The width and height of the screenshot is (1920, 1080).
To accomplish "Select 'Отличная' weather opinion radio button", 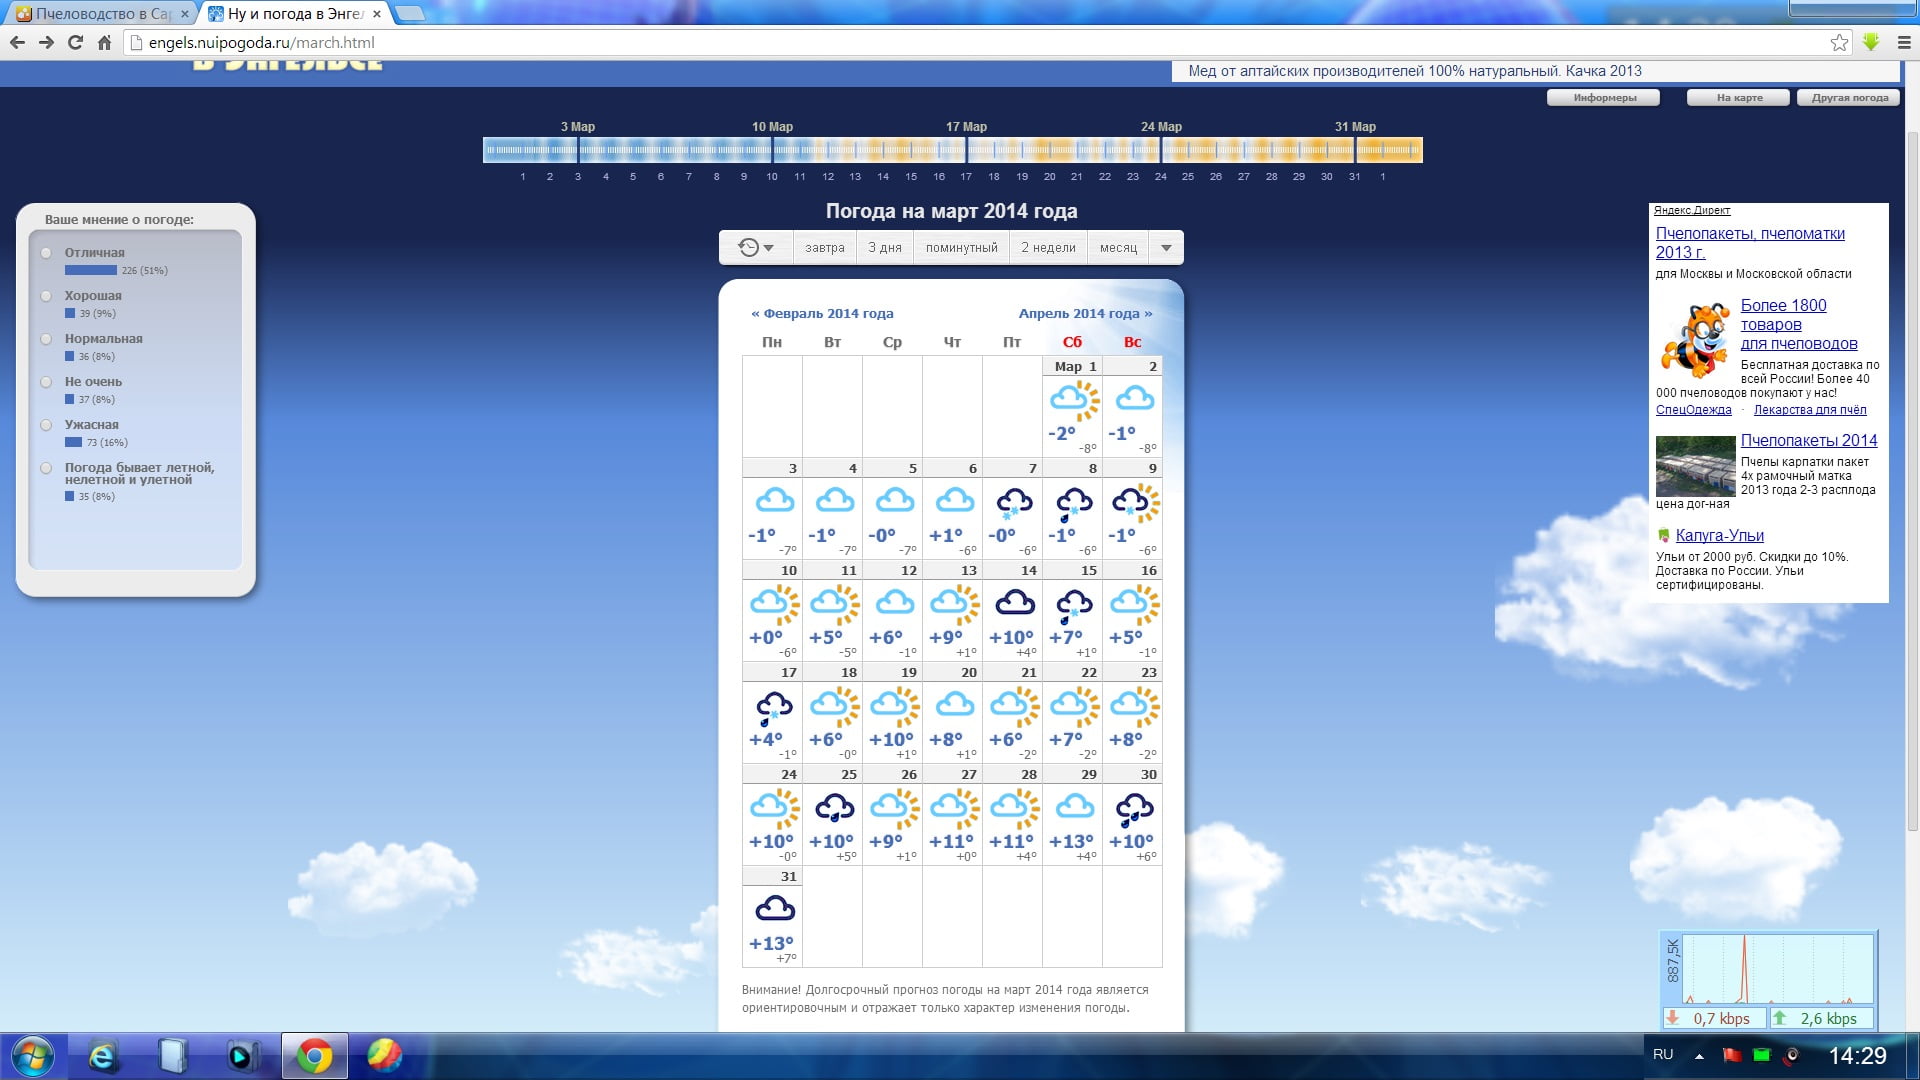I will [46, 253].
